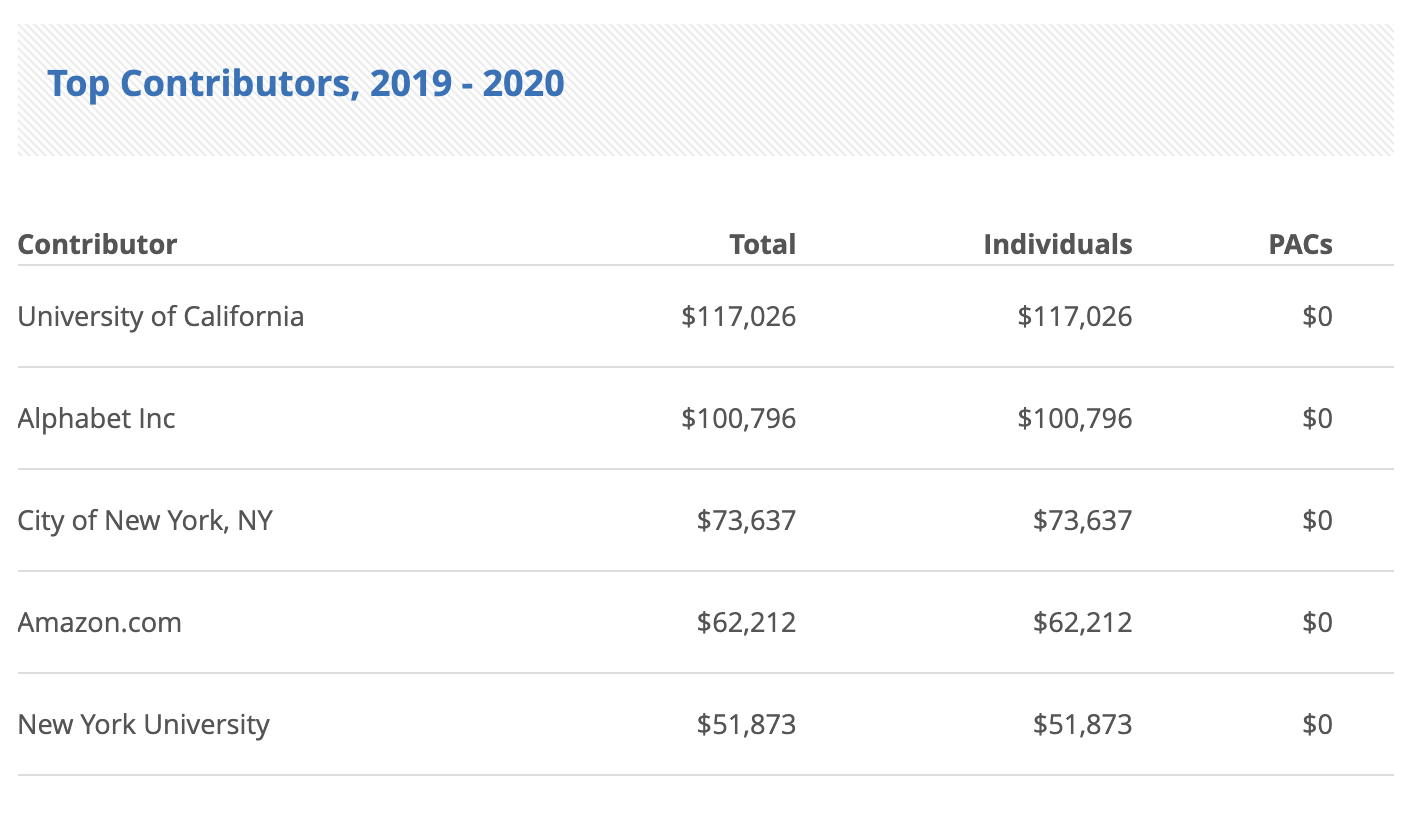Select New York University contributor name

pyautogui.click(x=144, y=724)
